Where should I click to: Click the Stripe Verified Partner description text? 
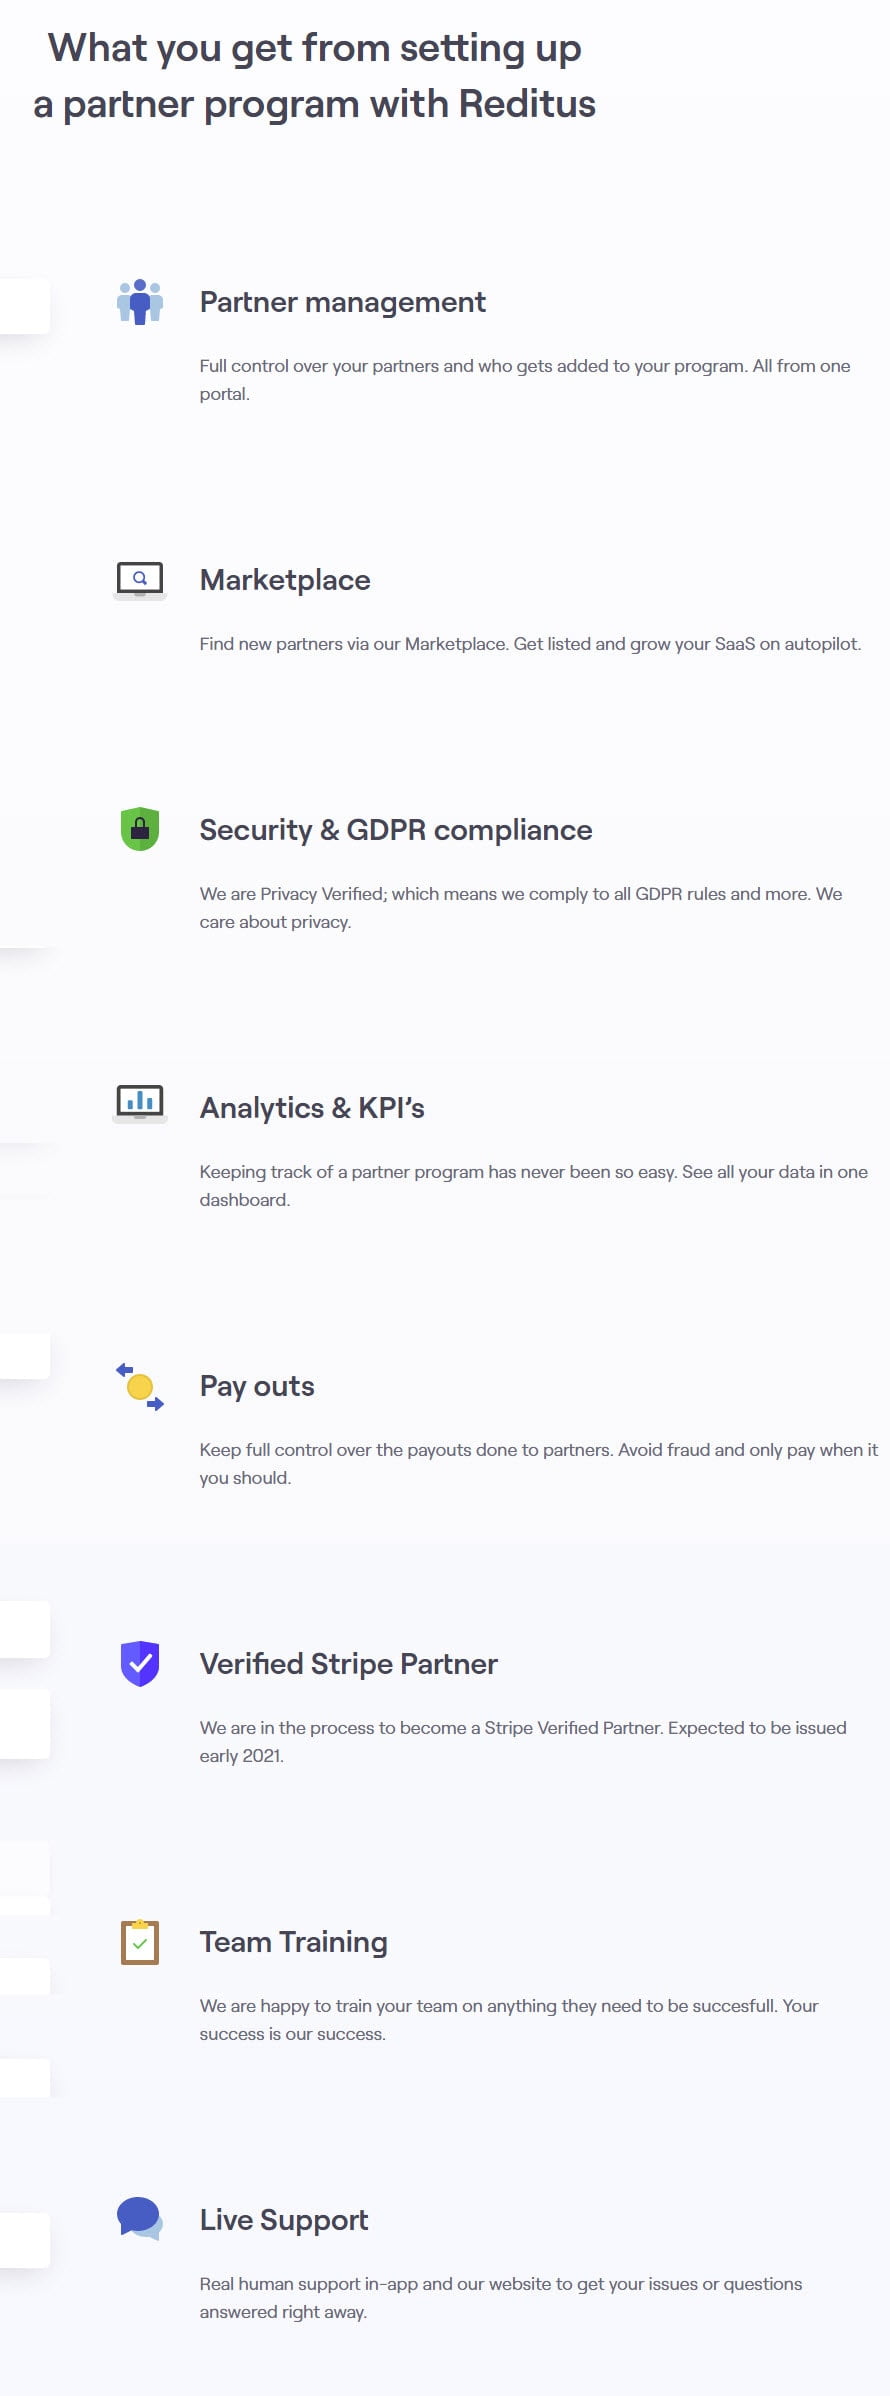(x=522, y=1741)
